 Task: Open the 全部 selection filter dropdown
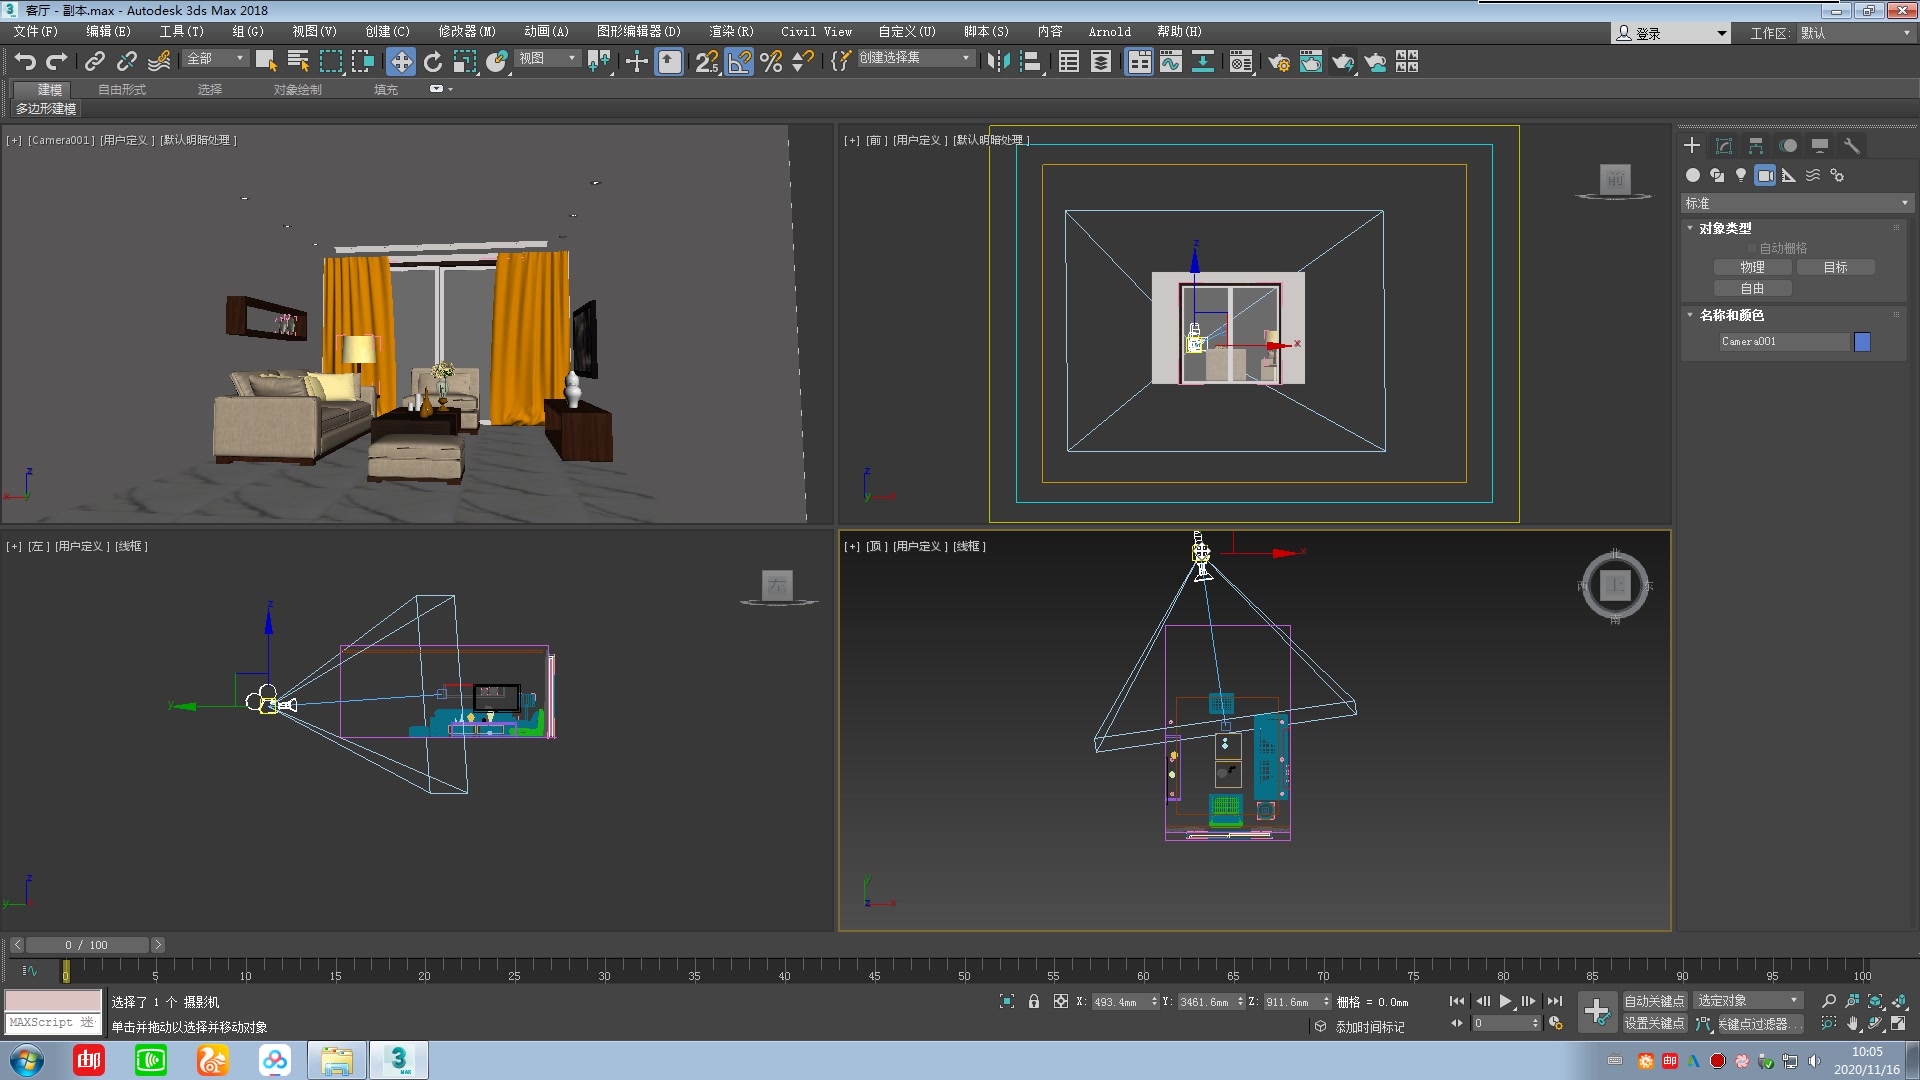[x=216, y=59]
